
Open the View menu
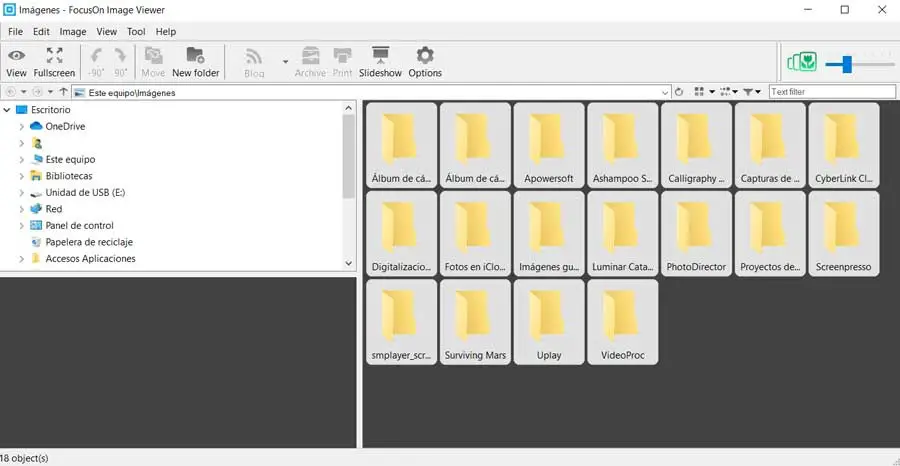tap(106, 32)
